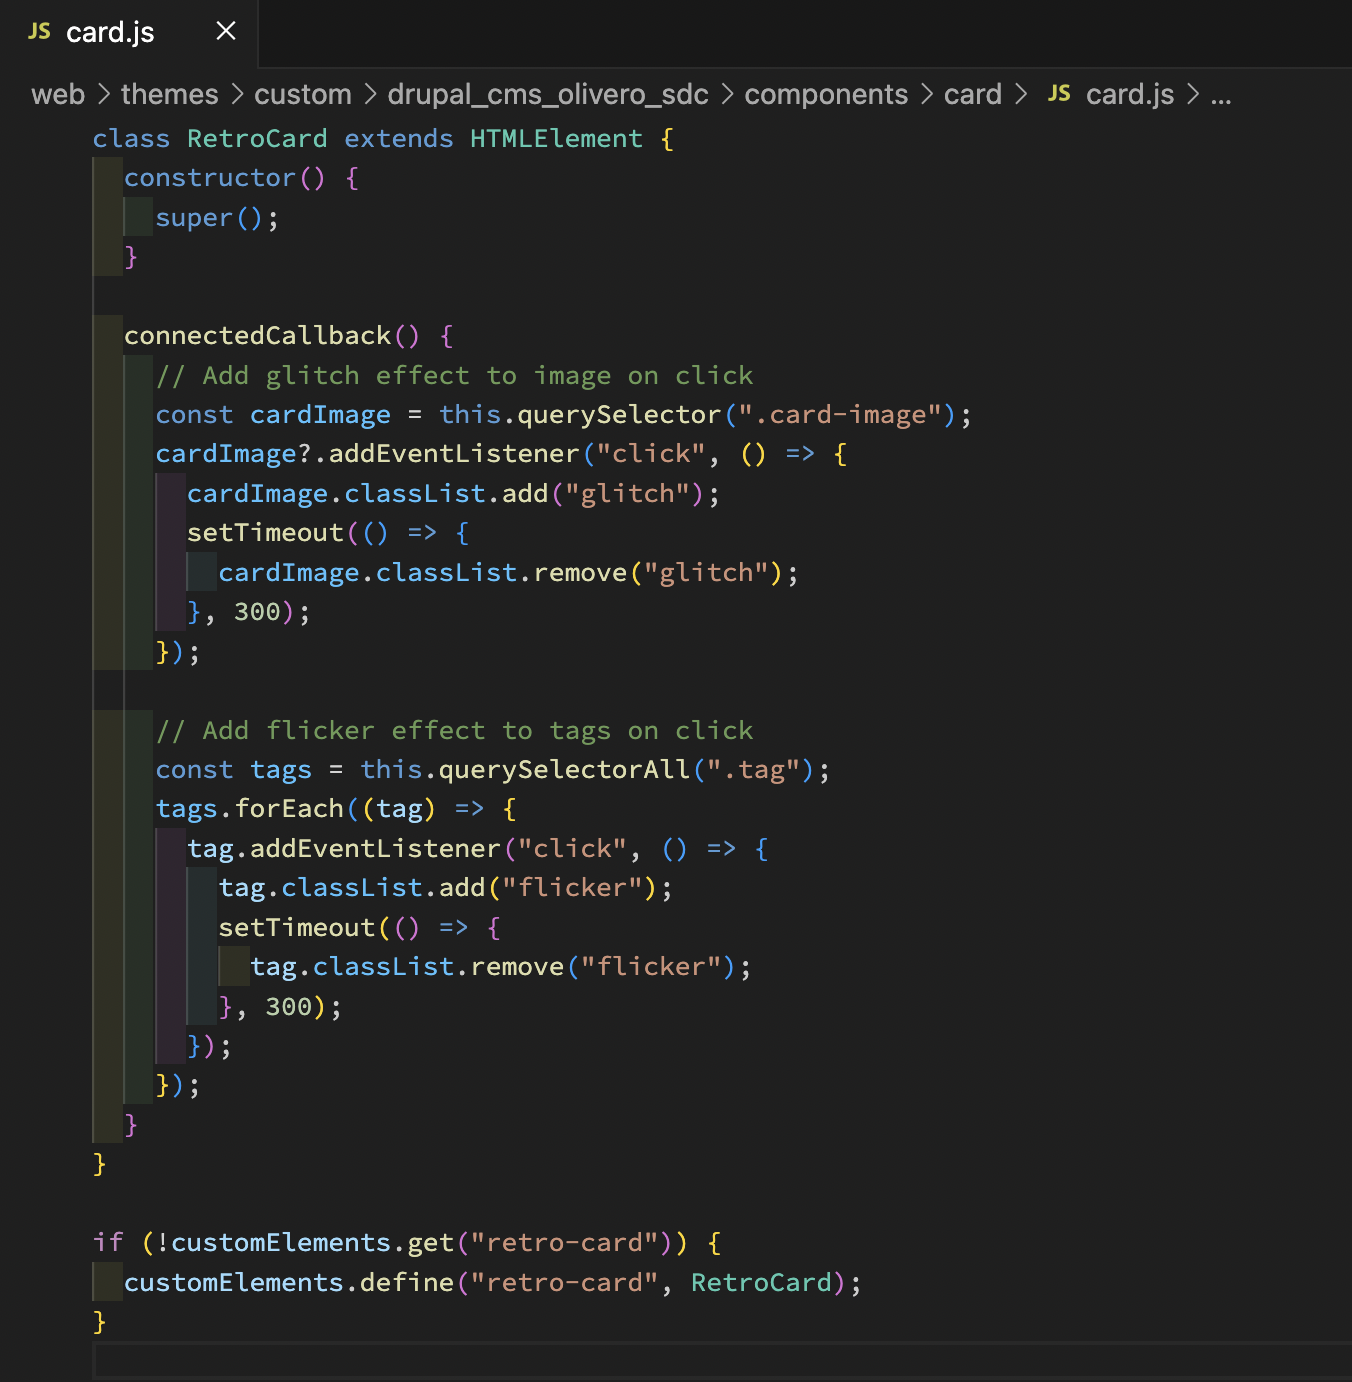The image size is (1352, 1382).
Task: Click the 'super();' statement
Action: (x=217, y=218)
